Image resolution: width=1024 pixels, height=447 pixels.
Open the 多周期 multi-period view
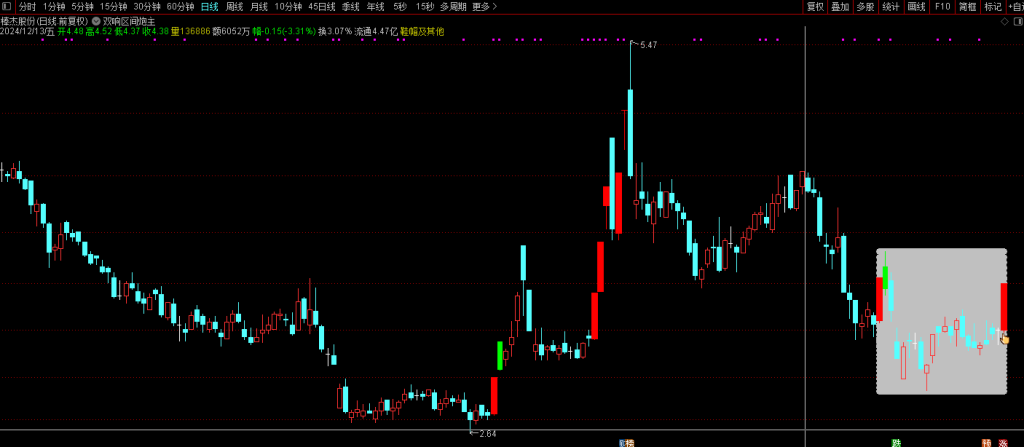click(x=452, y=6)
